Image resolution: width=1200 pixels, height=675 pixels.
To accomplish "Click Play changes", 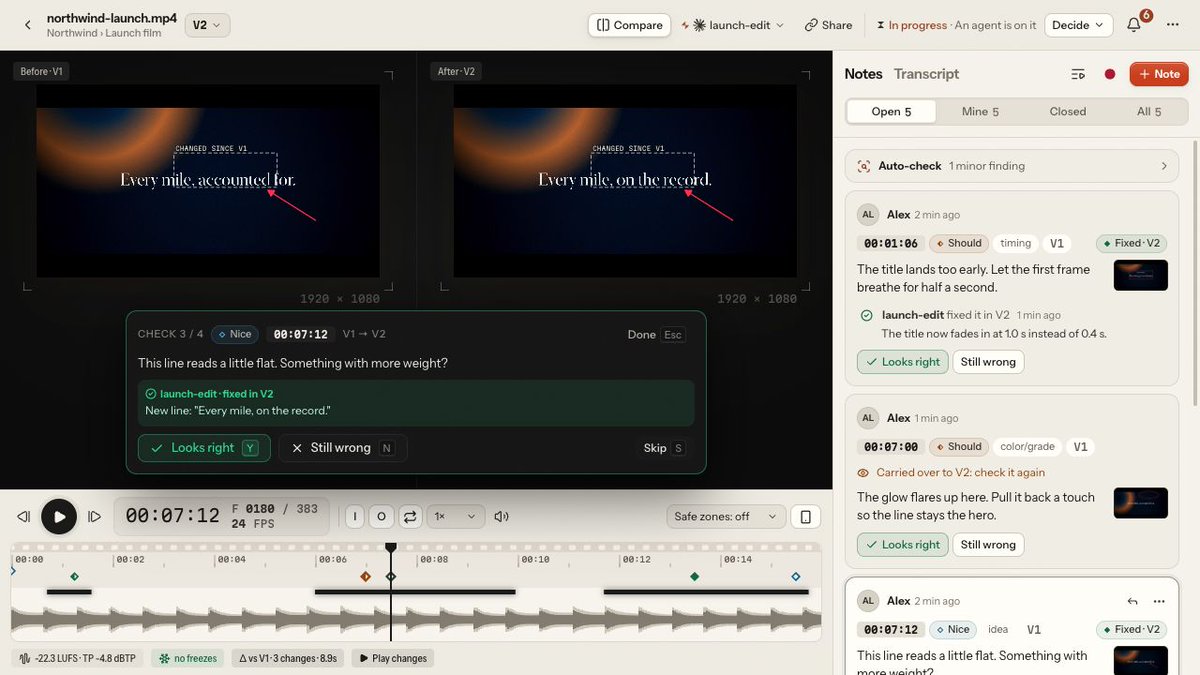I will pos(393,658).
